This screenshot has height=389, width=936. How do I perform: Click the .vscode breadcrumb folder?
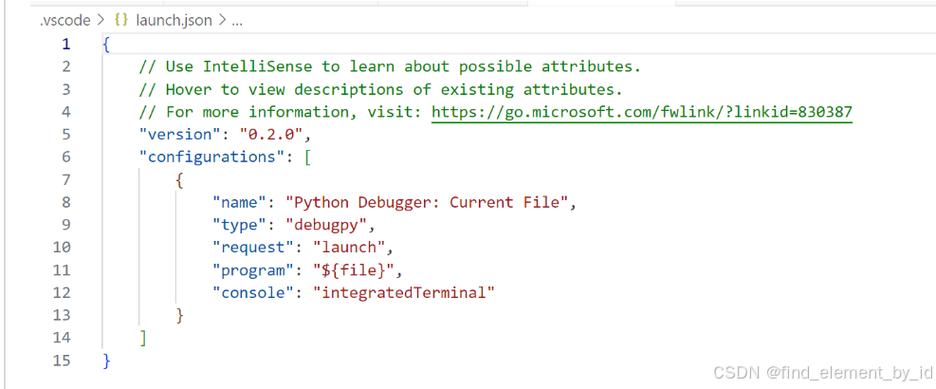(64, 21)
